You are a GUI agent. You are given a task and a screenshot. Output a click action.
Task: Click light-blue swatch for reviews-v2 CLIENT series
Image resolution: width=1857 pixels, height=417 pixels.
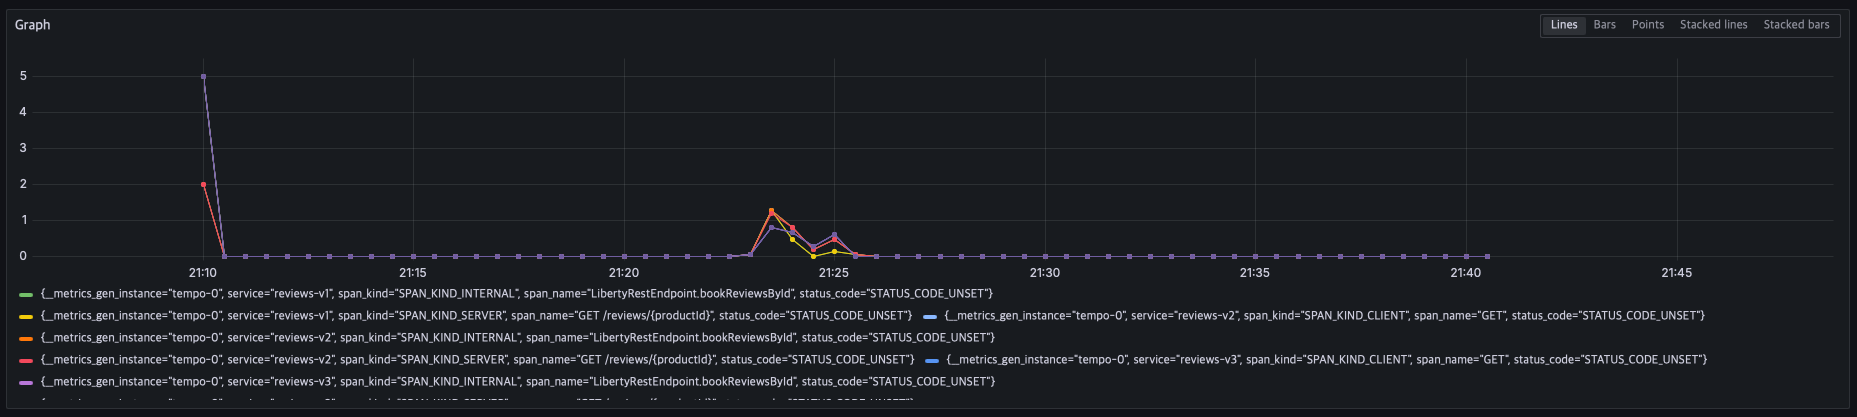tap(930, 316)
